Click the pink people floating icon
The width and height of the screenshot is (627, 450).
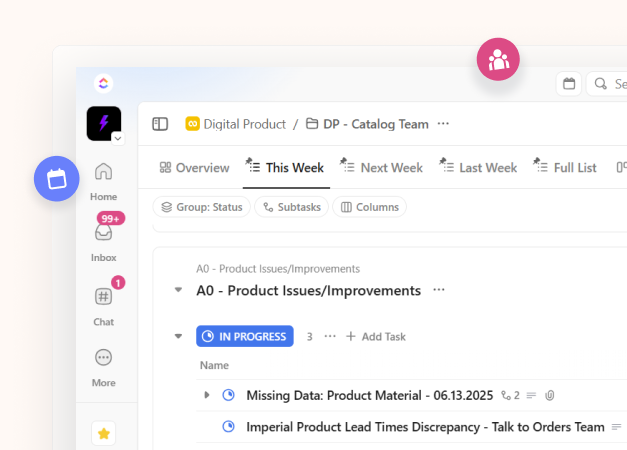tap(498, 60)
